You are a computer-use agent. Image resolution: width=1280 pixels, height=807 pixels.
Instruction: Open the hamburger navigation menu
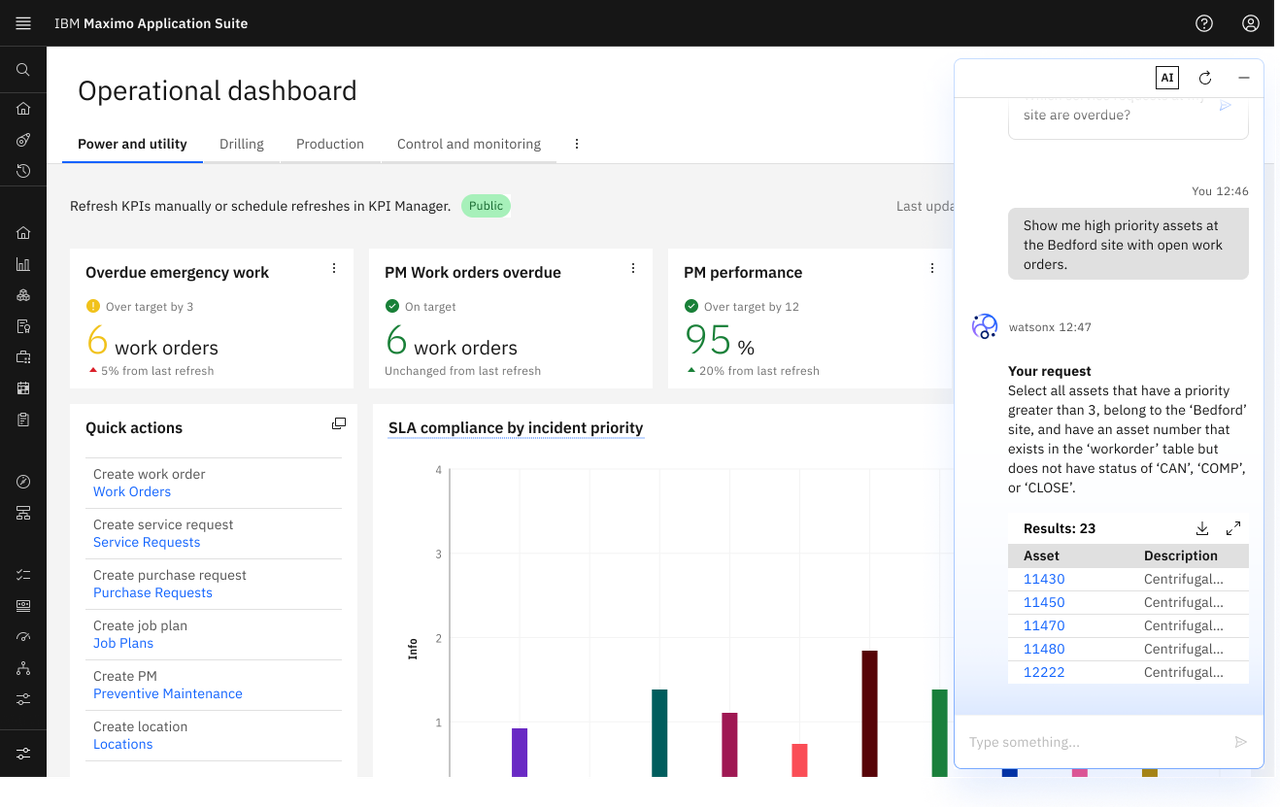click(x=23, y=23)
